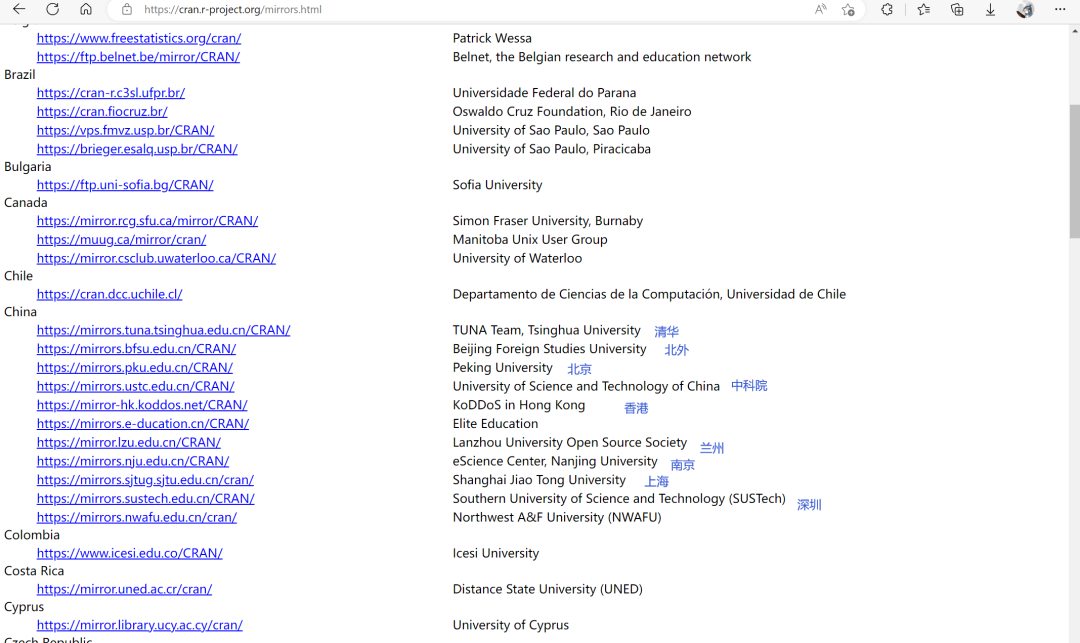Screen dimensions: 1080x643
Task: Click the 'Sofia University' description text
Action: [497, 185]
